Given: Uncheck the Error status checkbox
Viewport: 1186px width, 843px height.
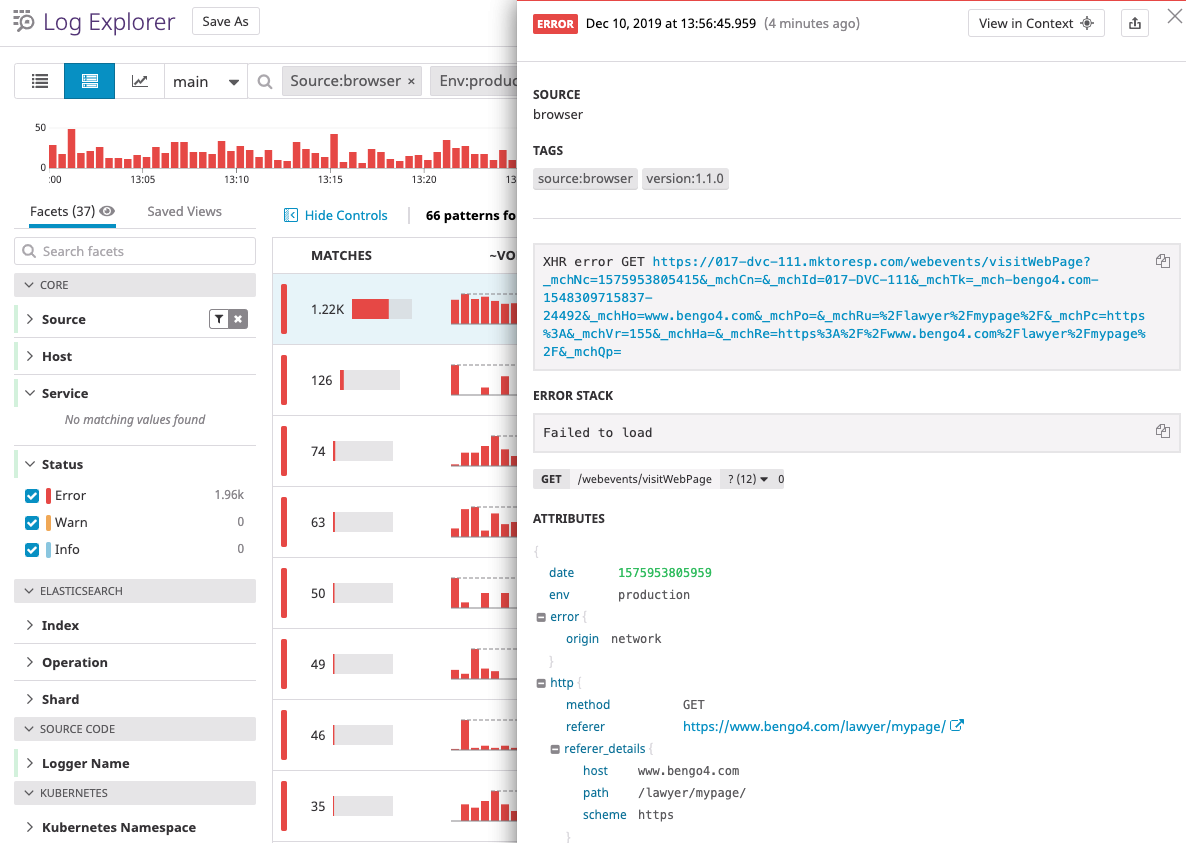Looking at the screenshot, I should (32, 496).
